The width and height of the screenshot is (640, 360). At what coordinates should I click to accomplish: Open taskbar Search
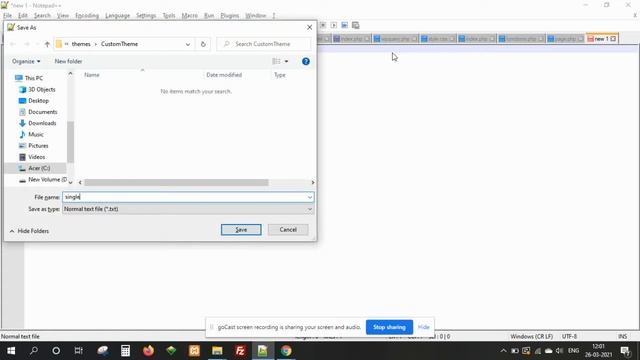click(34, 351)
